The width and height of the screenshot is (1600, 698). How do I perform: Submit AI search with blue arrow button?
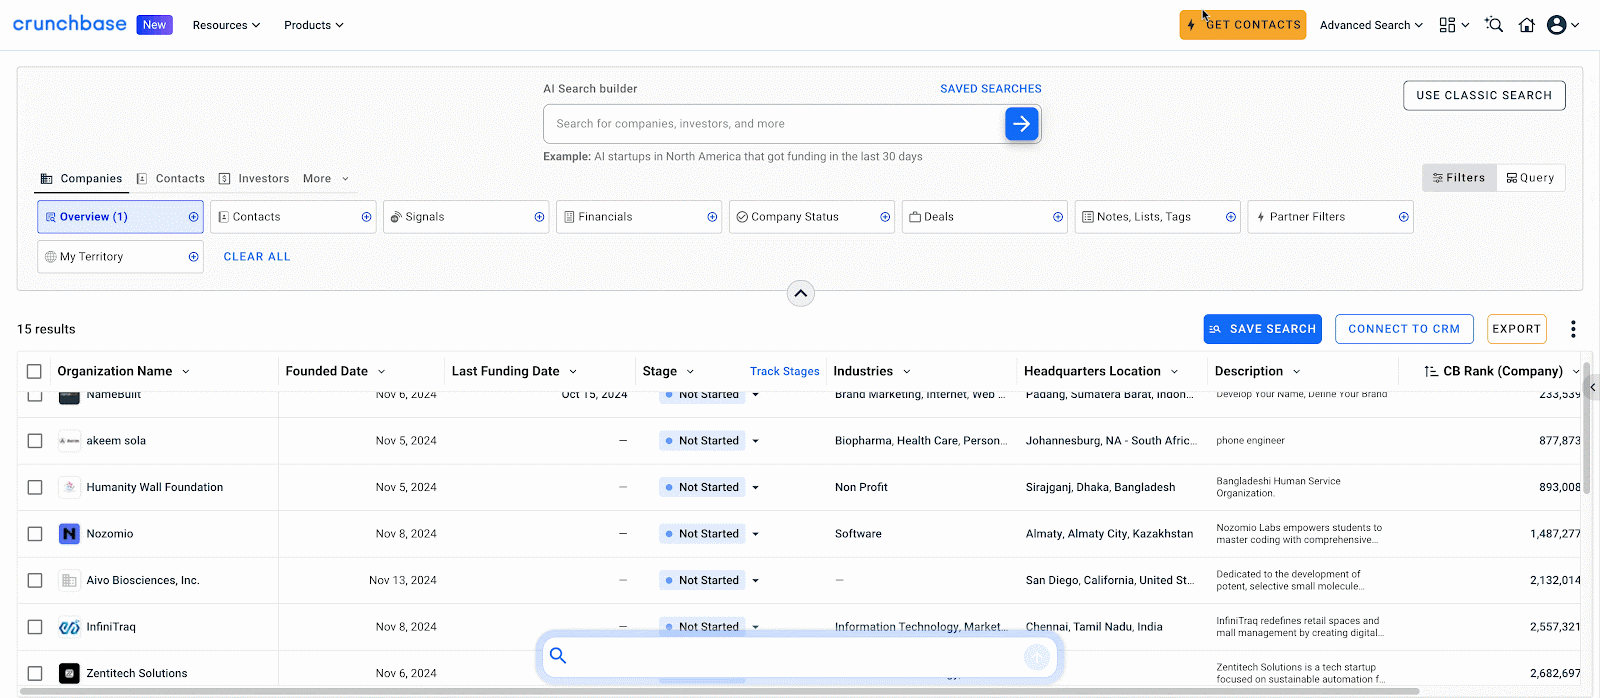(1021, 124)
